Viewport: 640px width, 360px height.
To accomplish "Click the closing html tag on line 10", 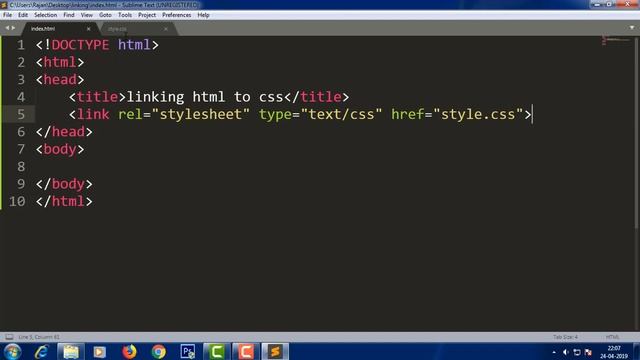I will (x=64, y=202).
